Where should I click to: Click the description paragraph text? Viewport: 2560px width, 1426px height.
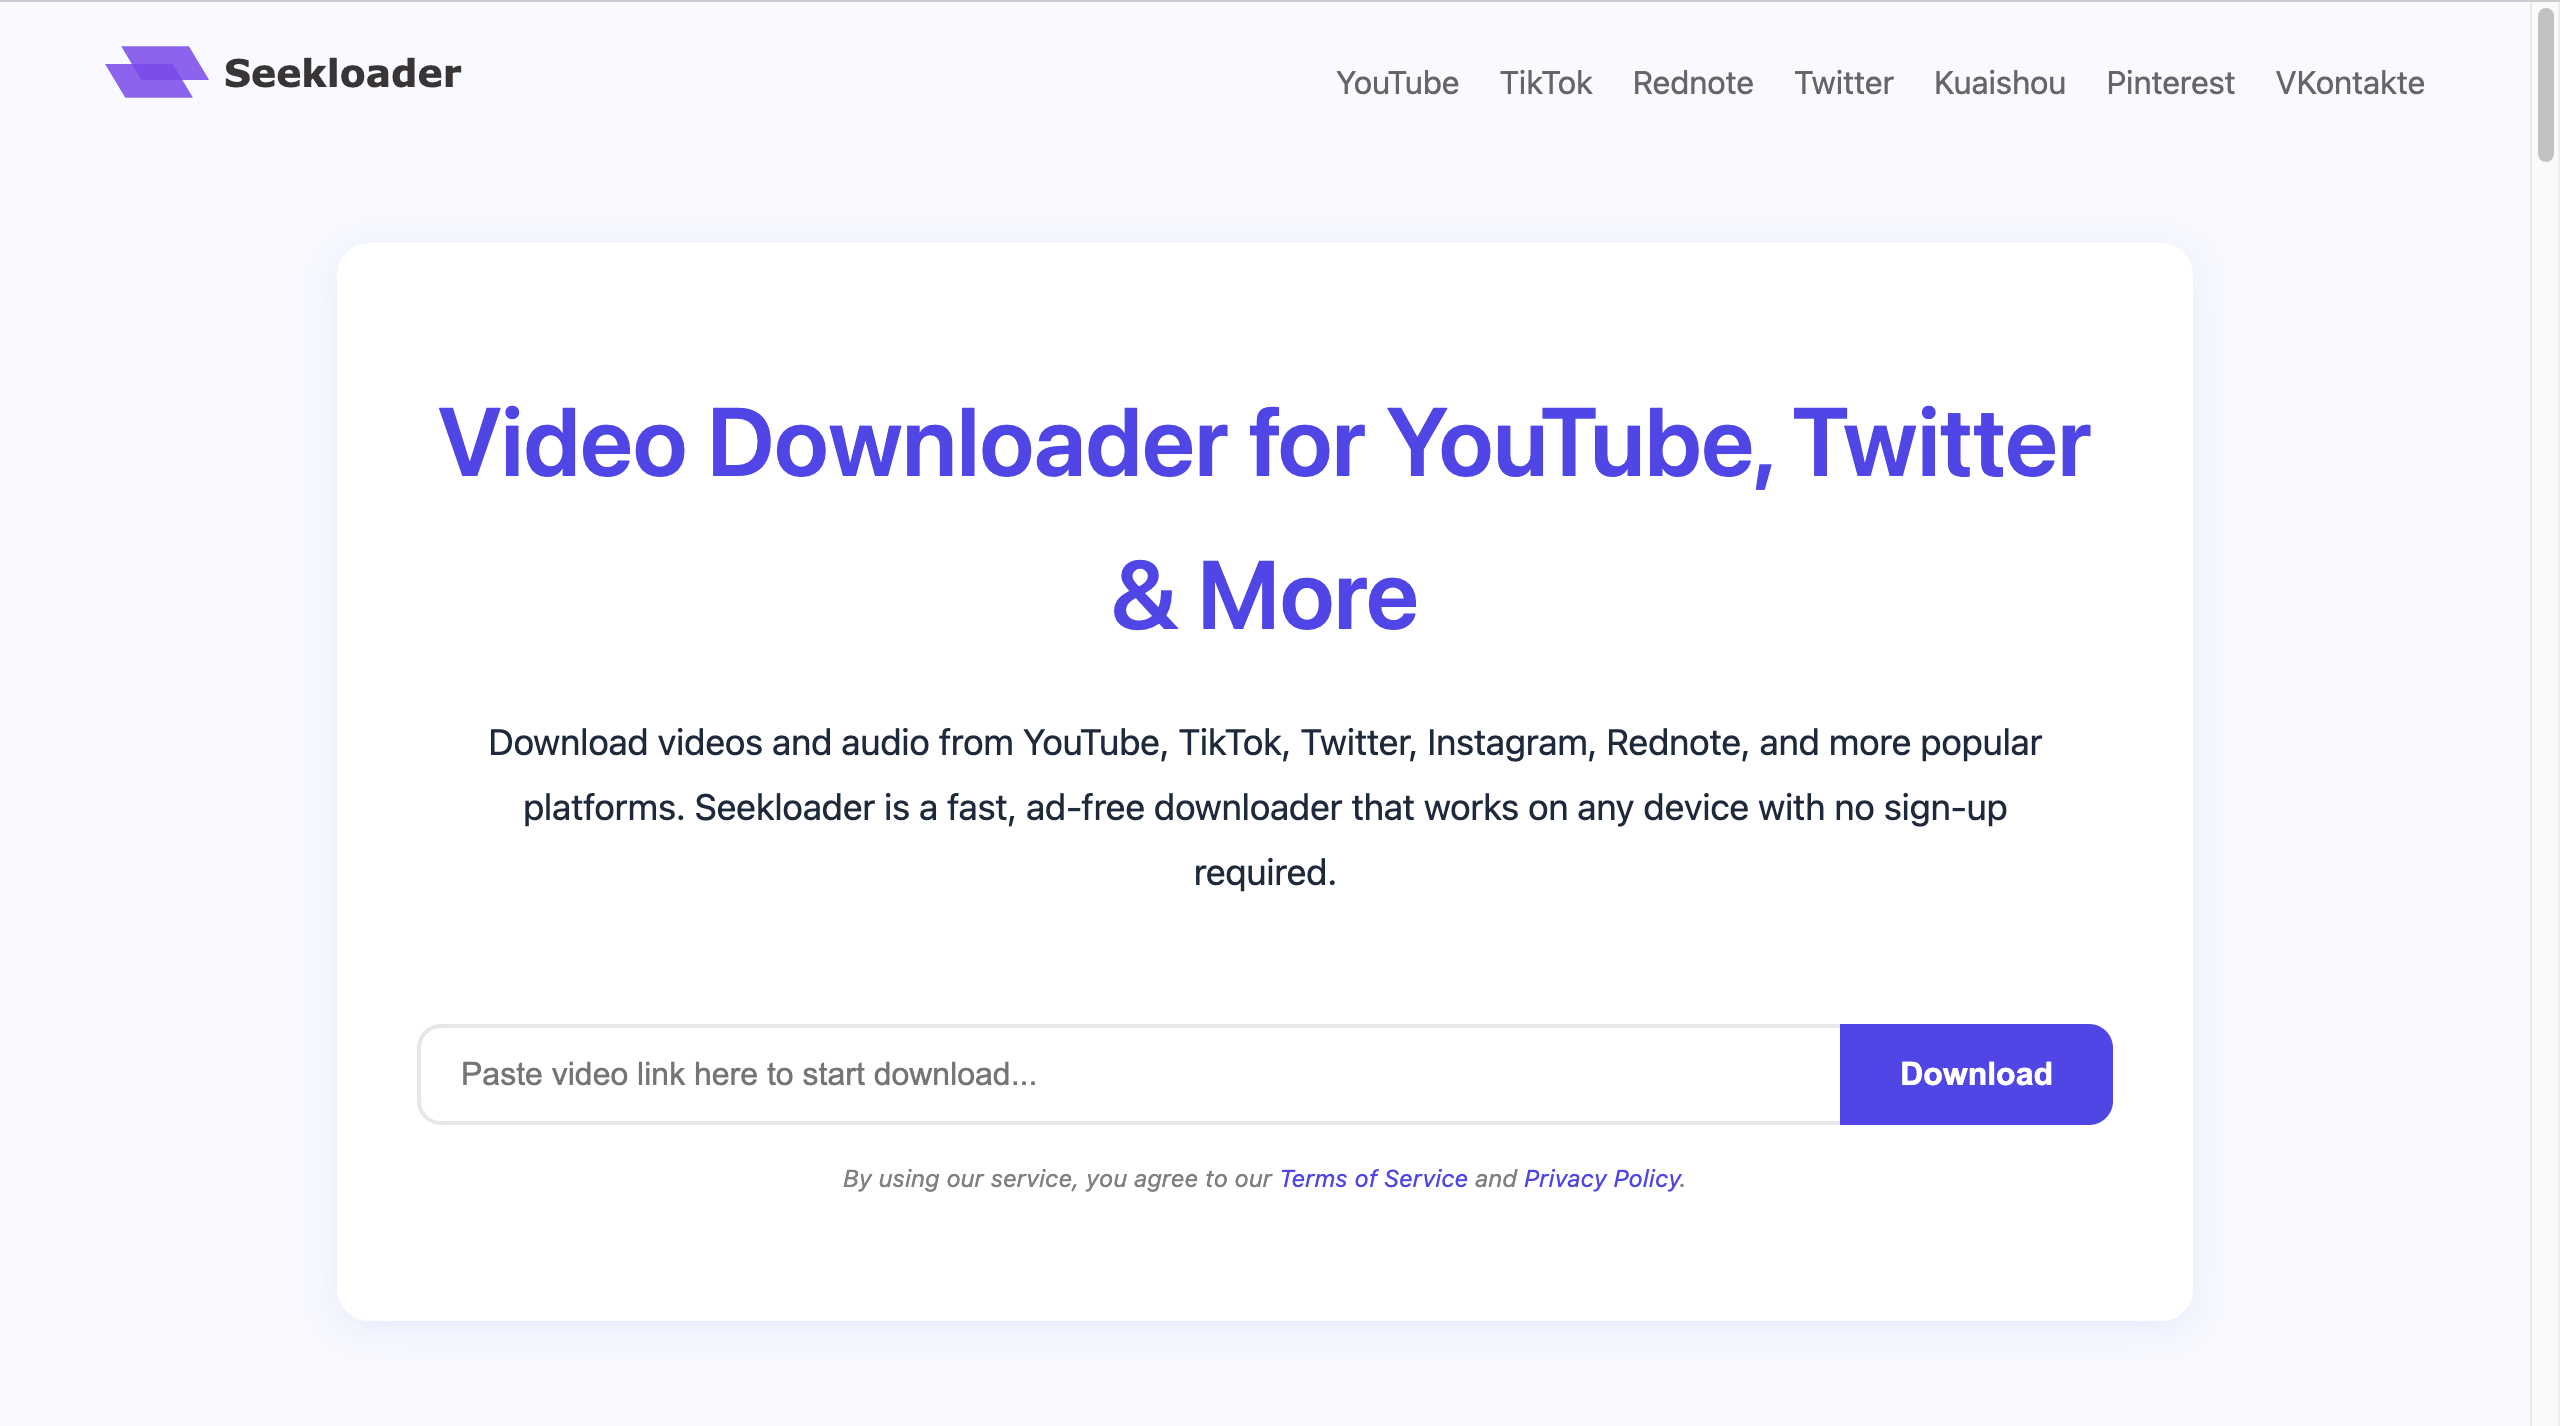tap(1264, 807)
